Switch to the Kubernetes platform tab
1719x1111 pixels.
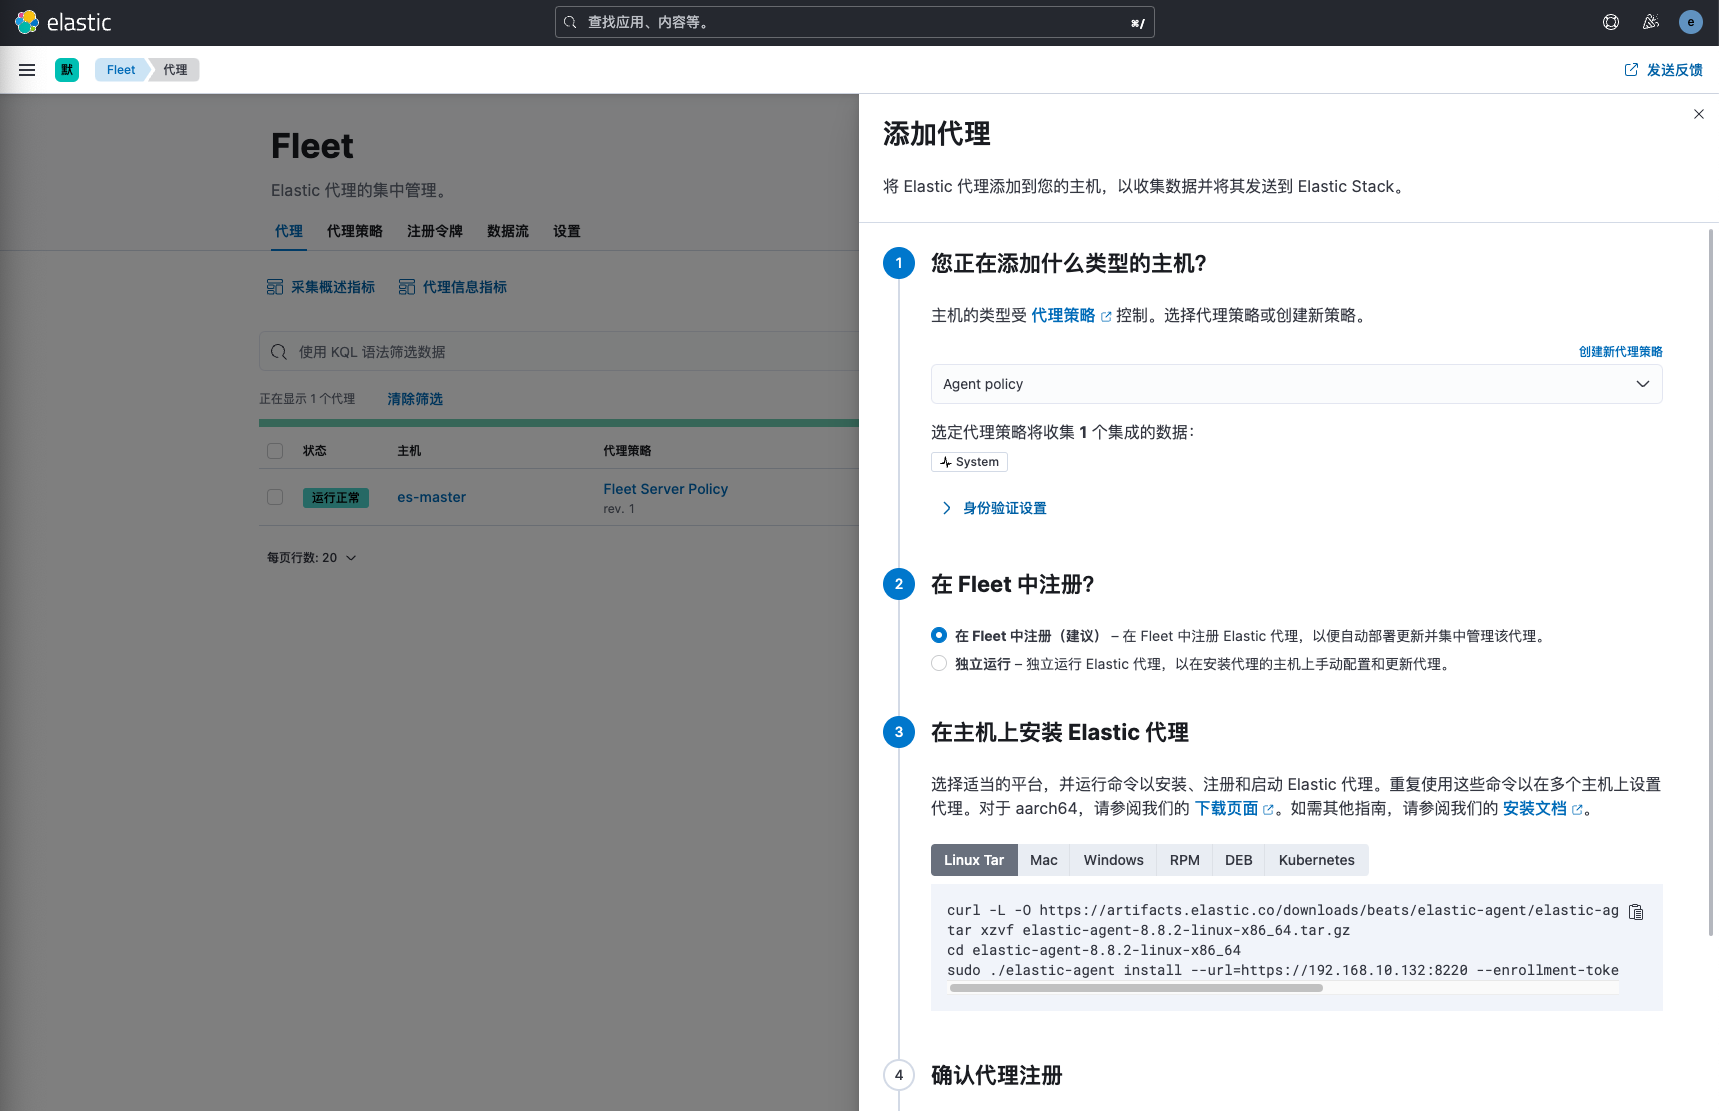click(1316, 860)
